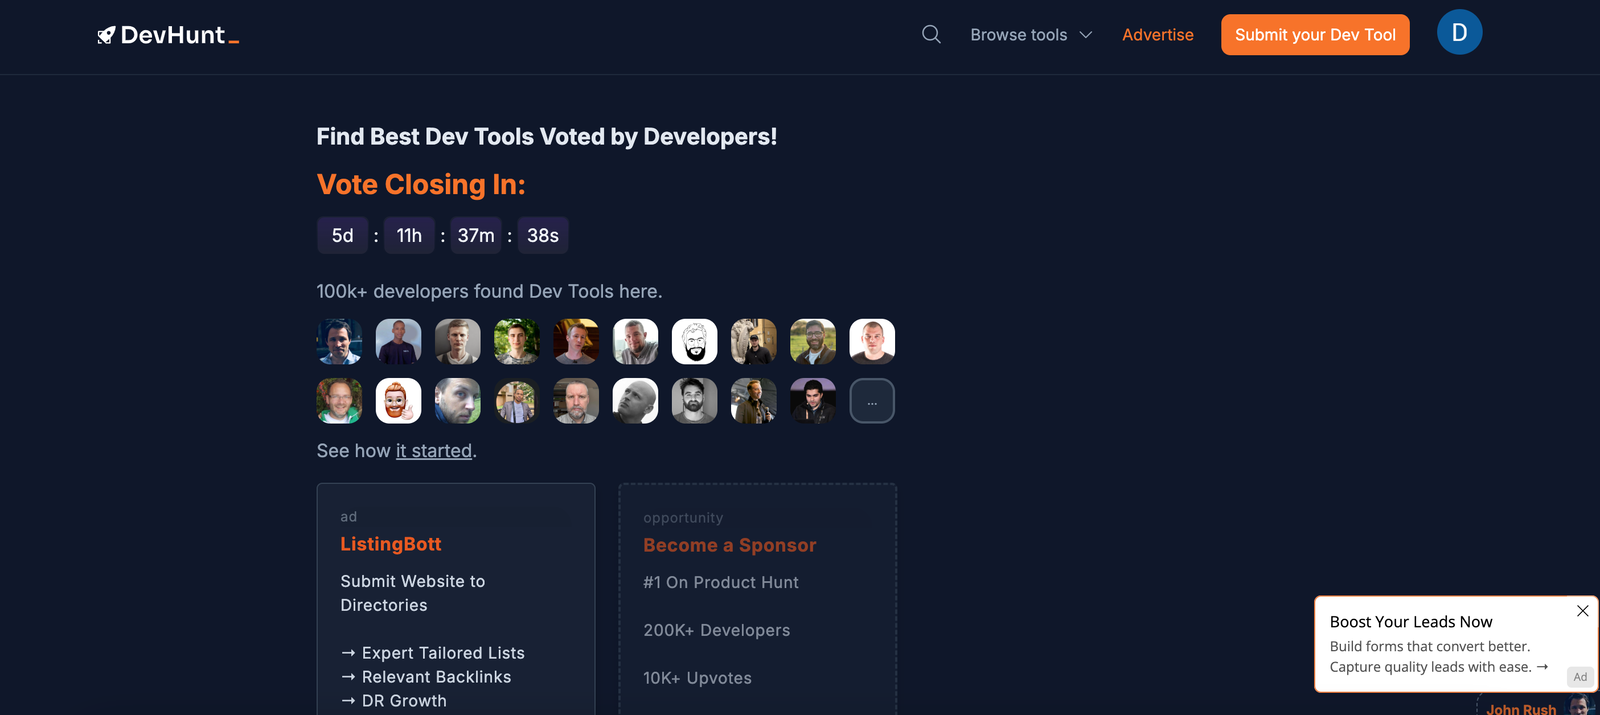Click the 11h countdown box
The image size is (1600, 715).
409,236
